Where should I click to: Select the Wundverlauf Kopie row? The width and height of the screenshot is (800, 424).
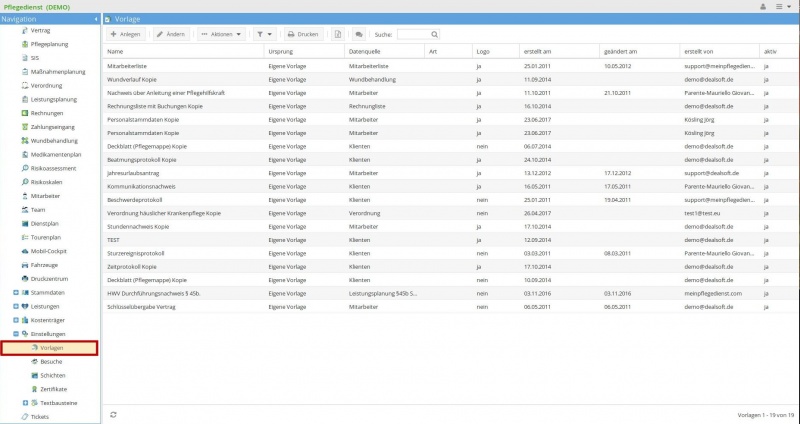point(451,80)
